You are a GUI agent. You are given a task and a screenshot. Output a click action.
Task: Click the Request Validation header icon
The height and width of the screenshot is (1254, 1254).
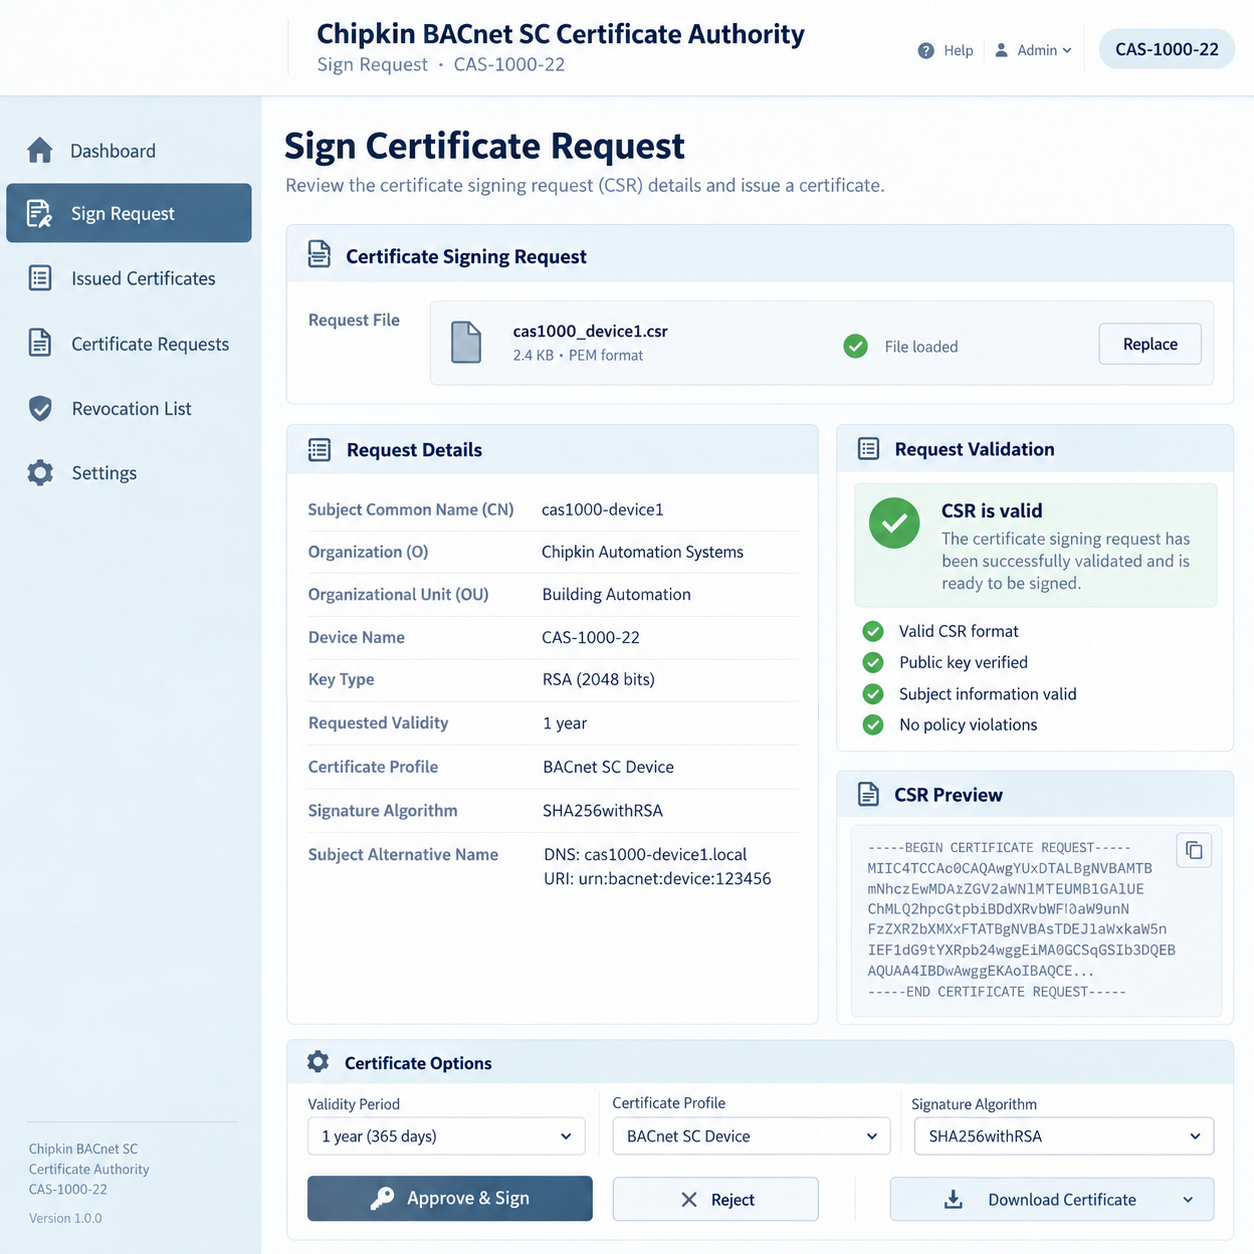(868, 449)
